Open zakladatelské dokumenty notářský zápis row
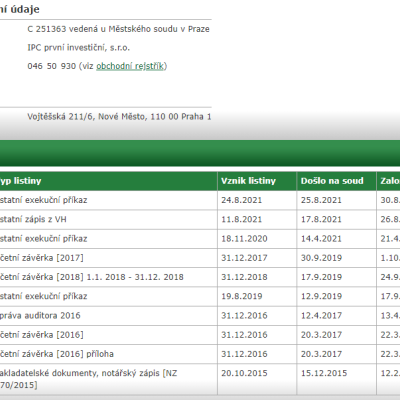Screen dimensions: 400x400 [200, 379]
